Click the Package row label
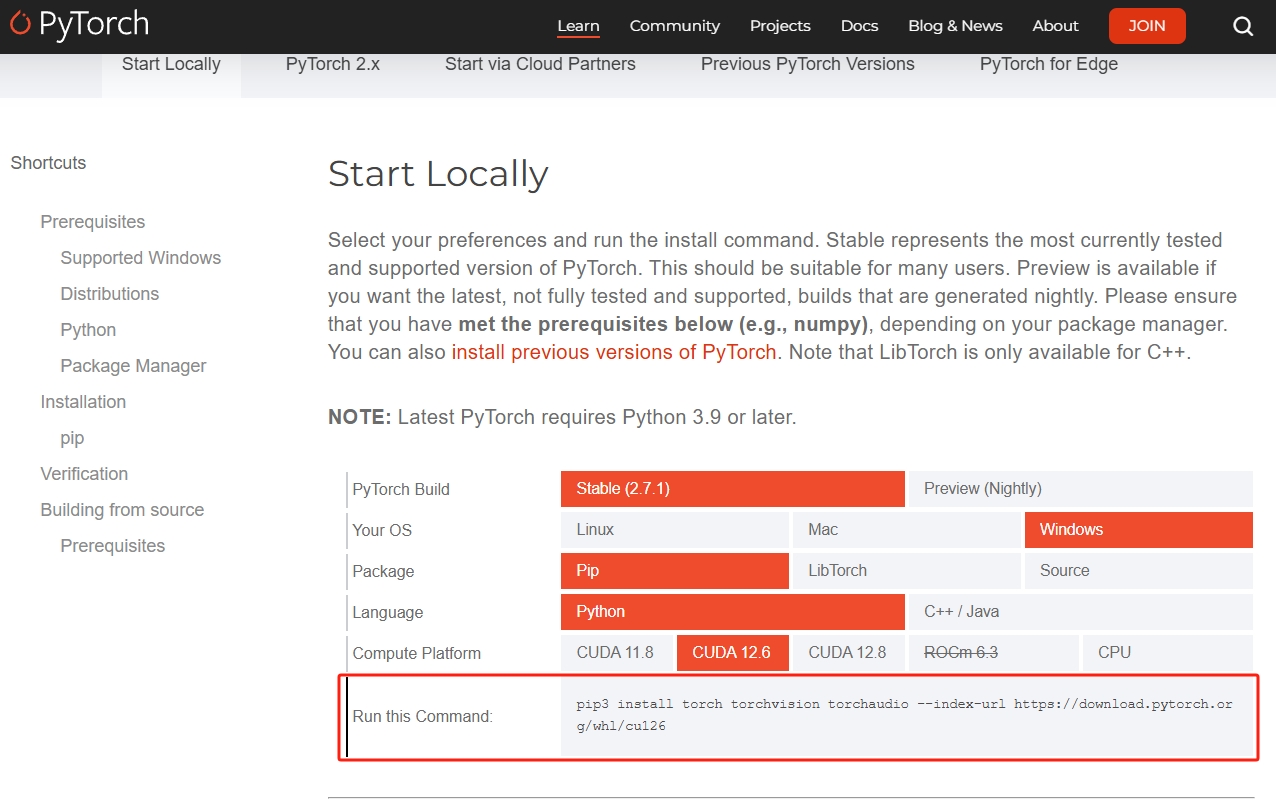Screen dimensions: 1276x808 point(383,572)
